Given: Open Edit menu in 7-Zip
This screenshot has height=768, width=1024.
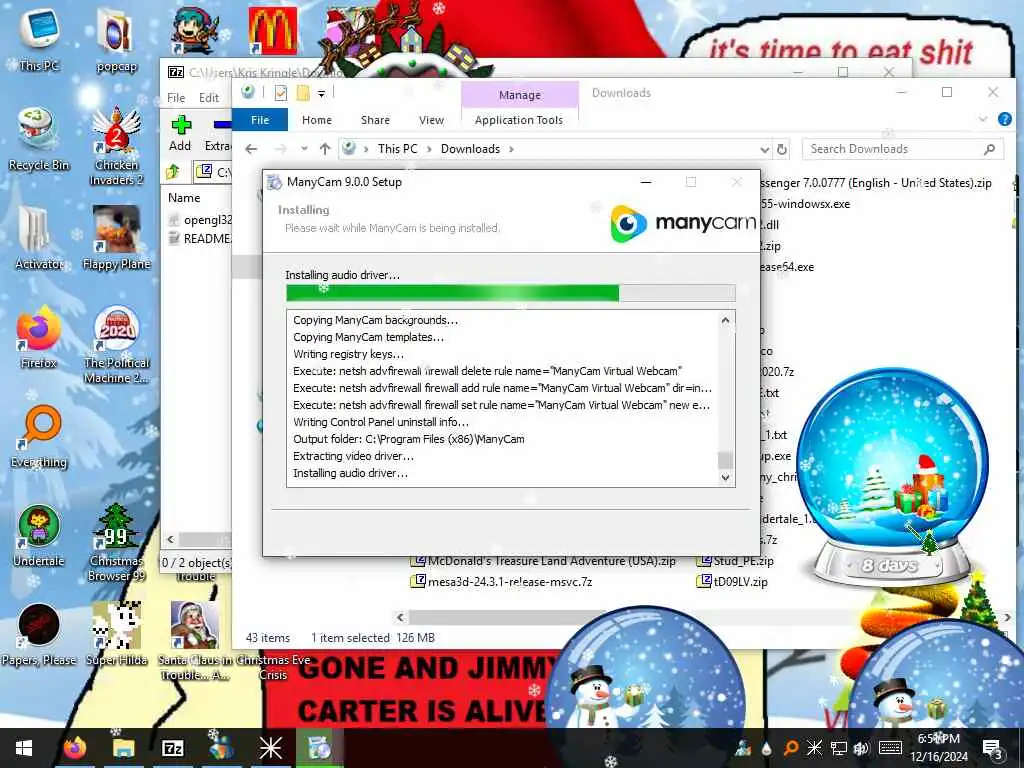Looking at the screenshot, I should pos(209,98).
